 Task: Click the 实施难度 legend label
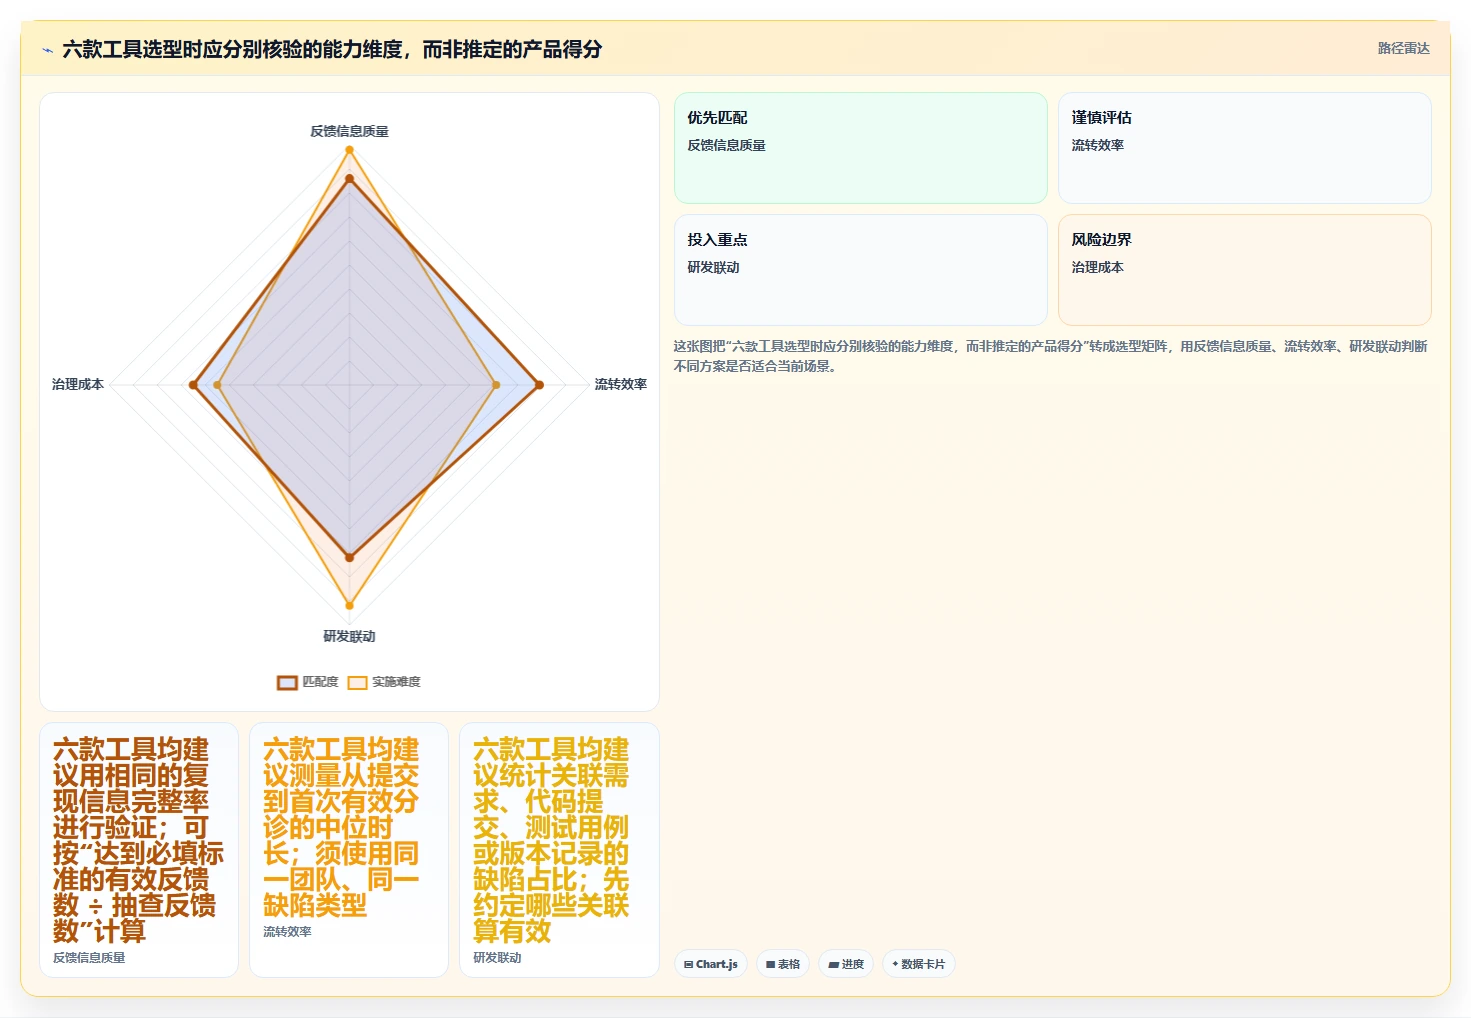pos(396,682)
